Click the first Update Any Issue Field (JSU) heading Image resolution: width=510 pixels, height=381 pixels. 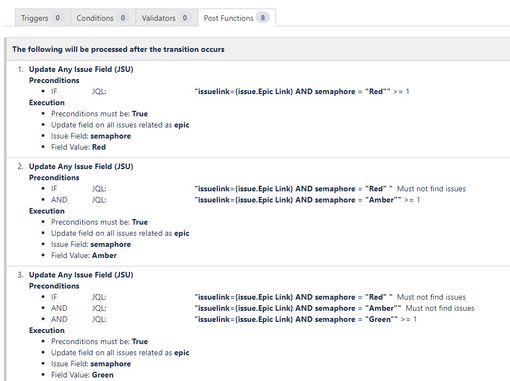(x=81, y=69)
